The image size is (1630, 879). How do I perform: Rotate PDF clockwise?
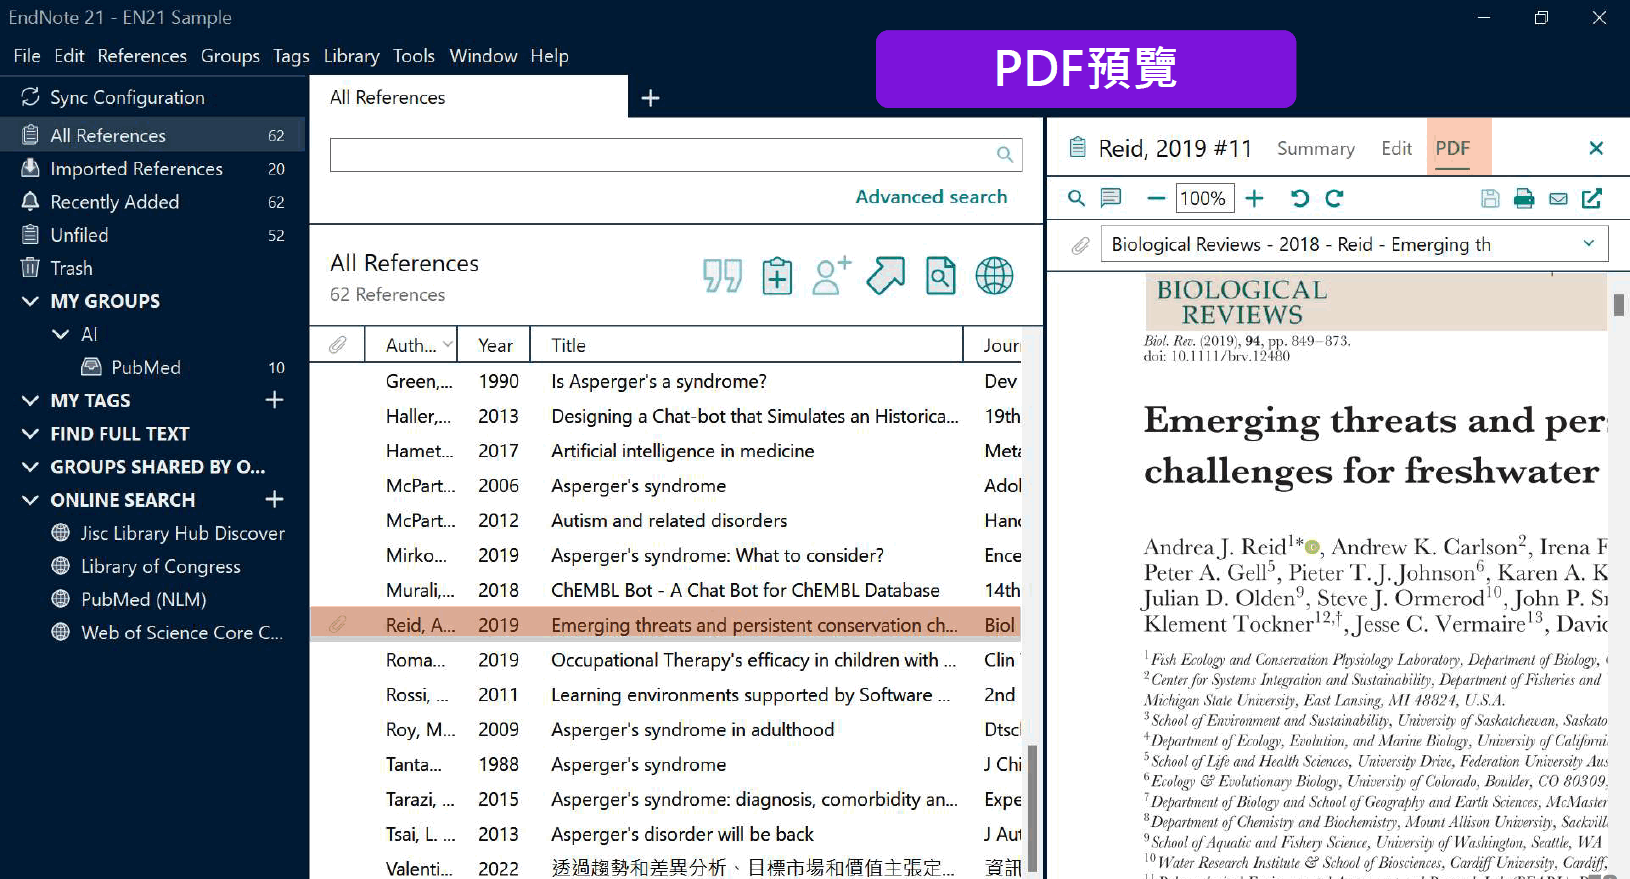tap(1334, 198)
